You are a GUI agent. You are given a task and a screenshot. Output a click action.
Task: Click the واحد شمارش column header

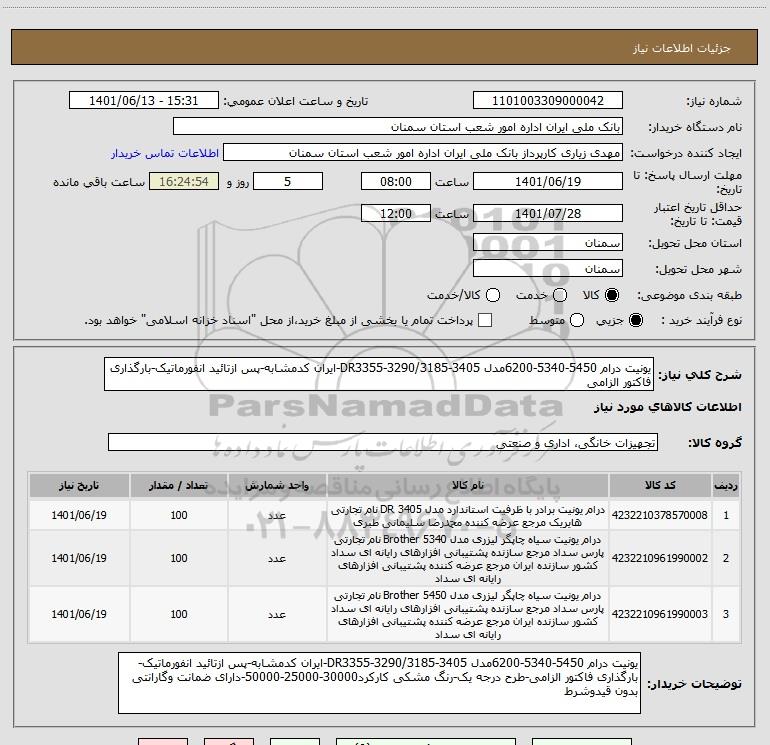(x=277, y=485)
